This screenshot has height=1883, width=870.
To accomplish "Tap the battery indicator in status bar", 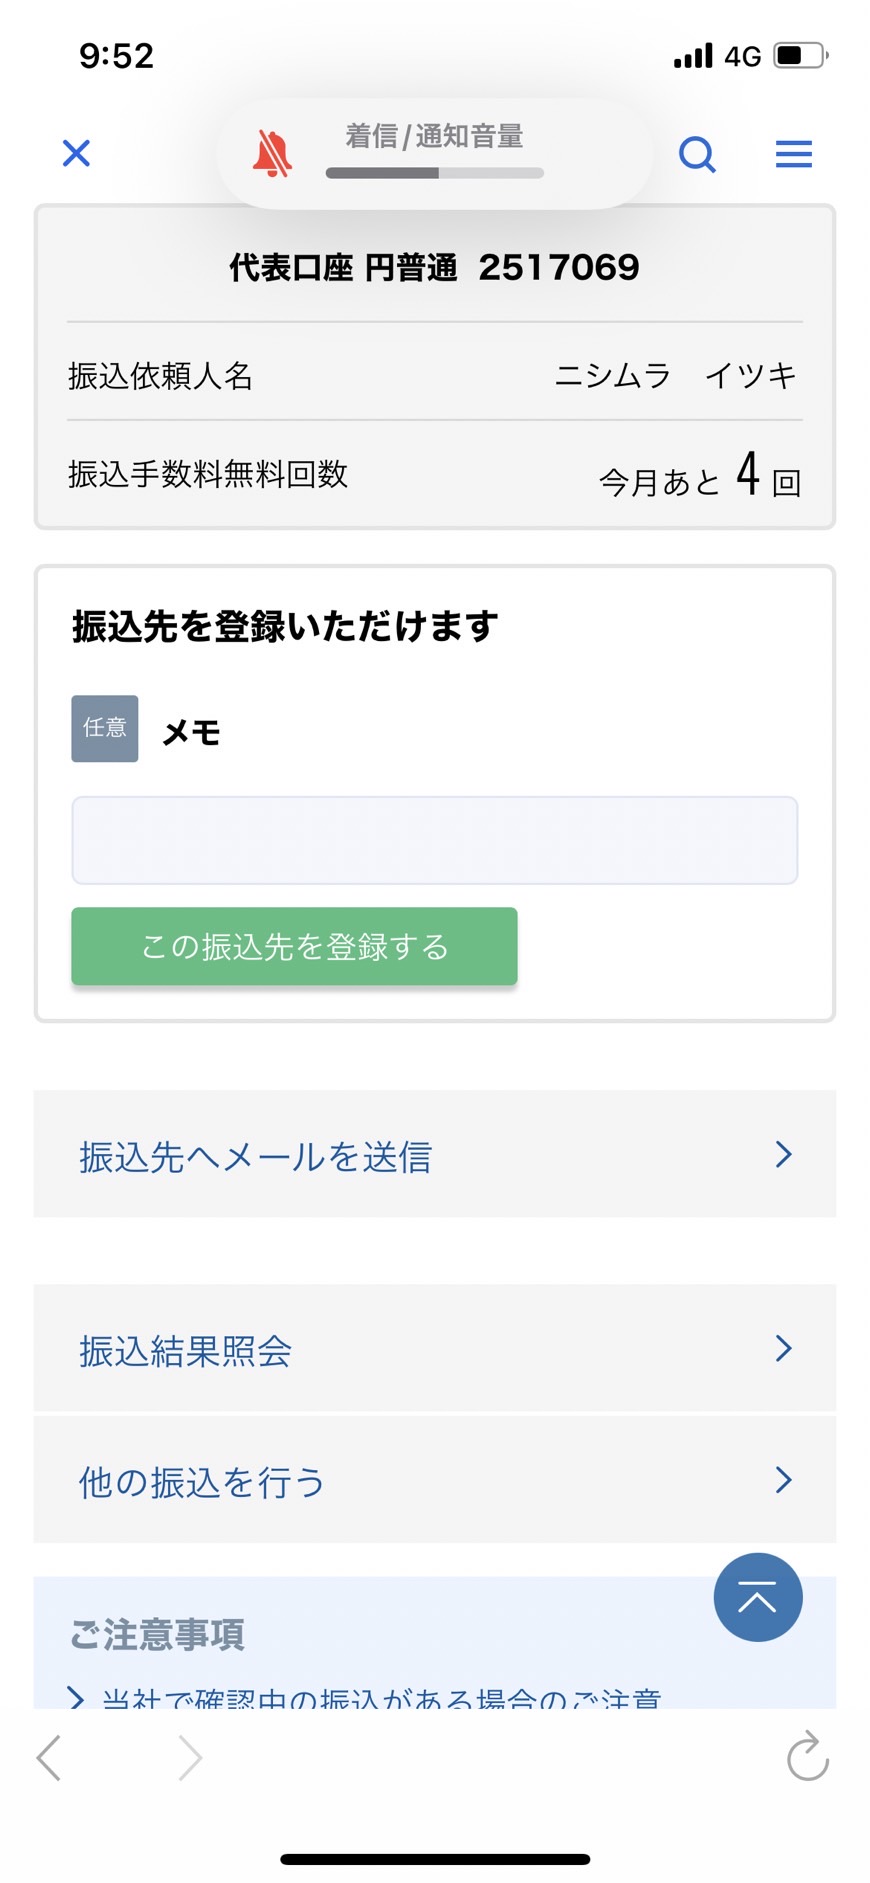I will tap(802, 55).
